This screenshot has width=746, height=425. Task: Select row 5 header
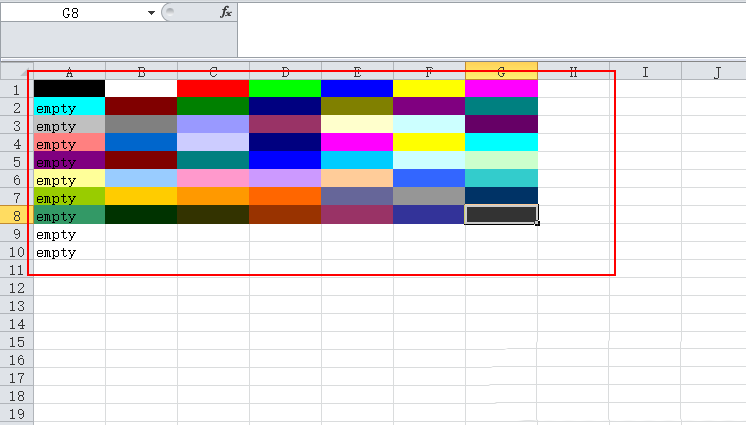[x=17, y=162]
